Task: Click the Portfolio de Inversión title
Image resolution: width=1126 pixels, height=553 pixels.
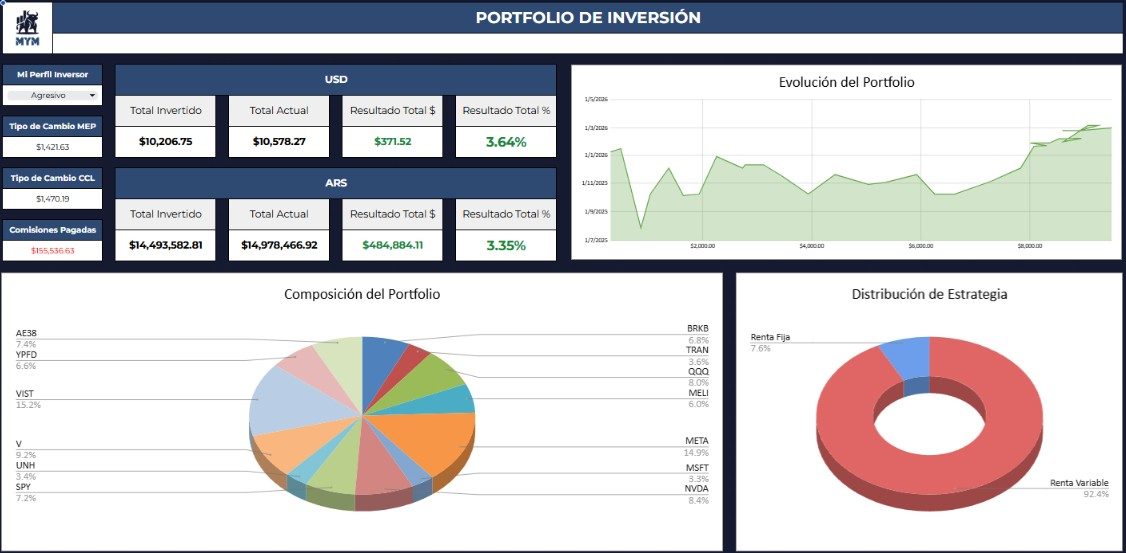Action: pos(587,18)
